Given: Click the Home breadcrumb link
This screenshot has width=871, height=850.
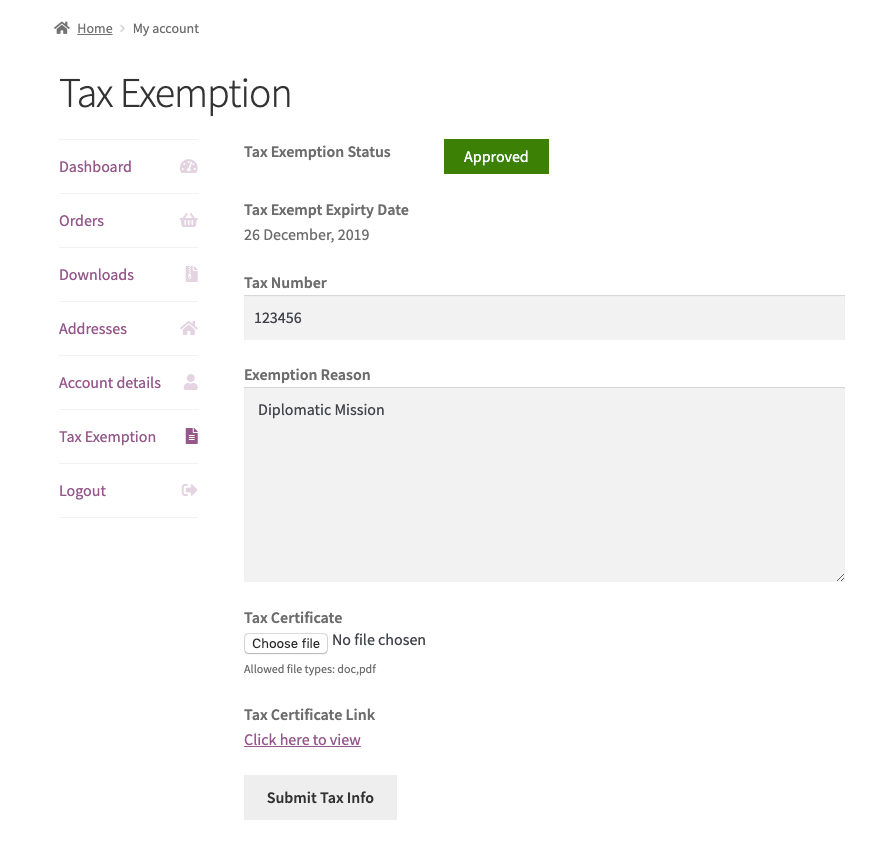Looking at the screenshot, I should click(95, 28).
